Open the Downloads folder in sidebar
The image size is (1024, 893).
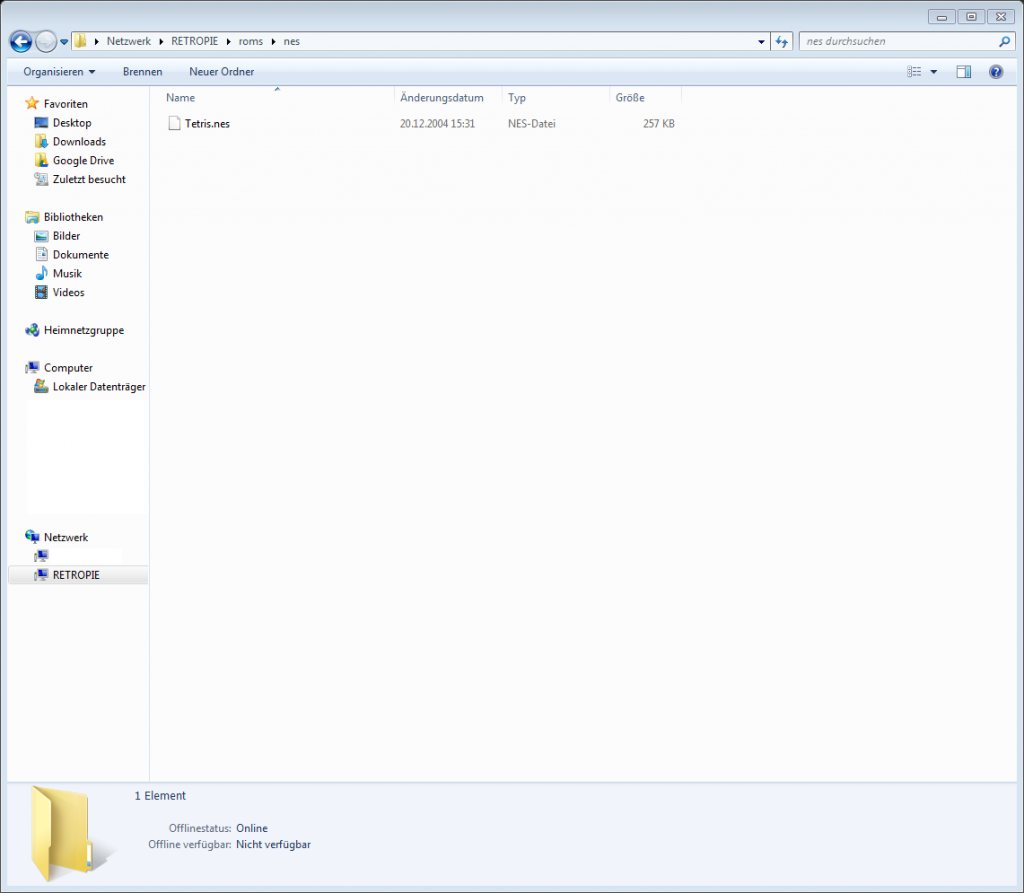click(x=79, y=142)
